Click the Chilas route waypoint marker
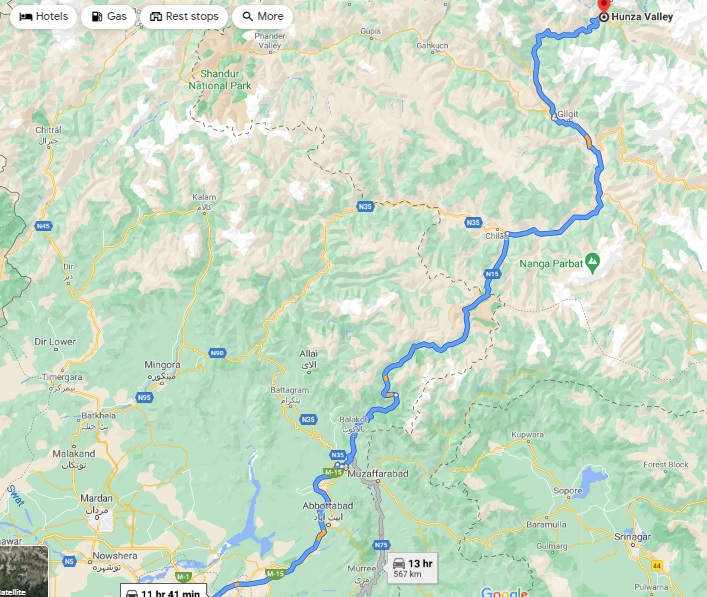Screen dimensions: 707x597 tap(507, 234)
